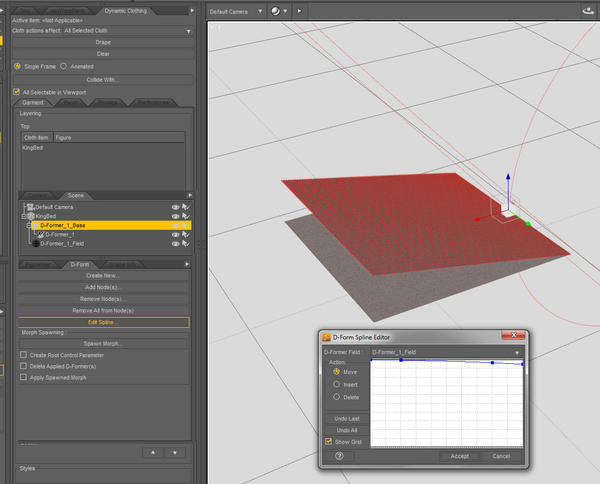Enable Create Root Control Parameter
This screenshot has height=484, width=600.
click(x=23, y=355)
